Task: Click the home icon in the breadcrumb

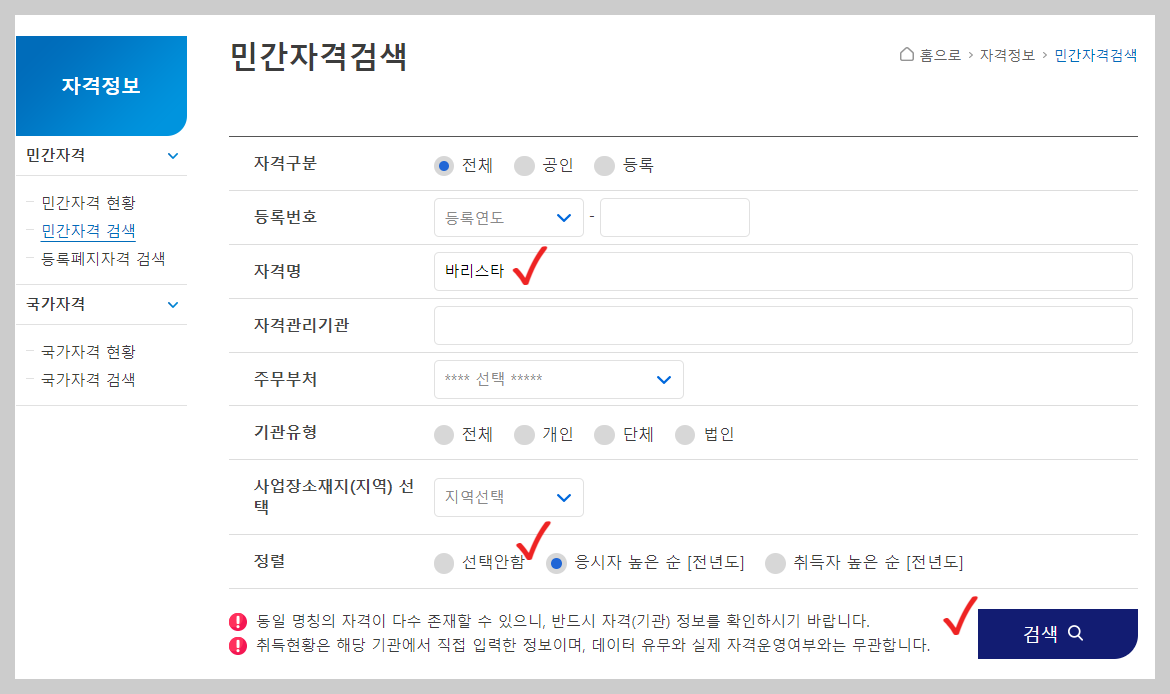Action: [906, 56]
